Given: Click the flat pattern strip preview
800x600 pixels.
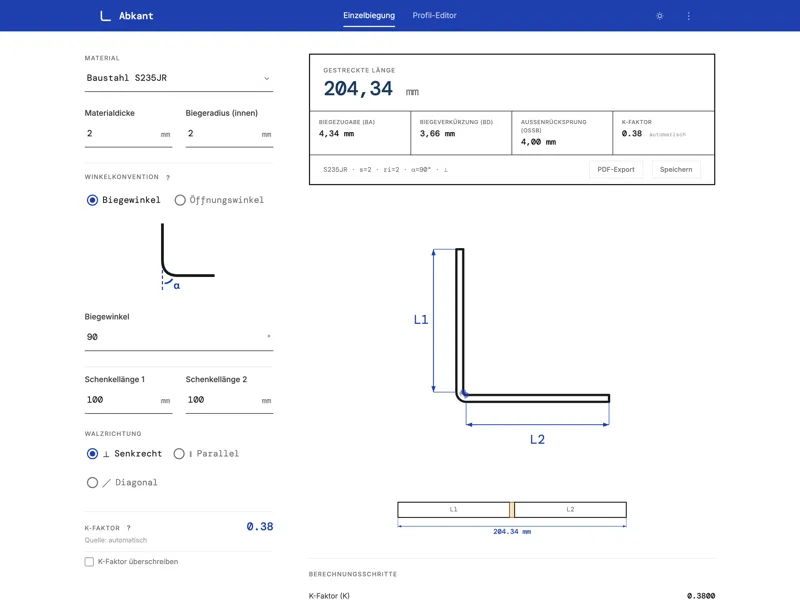Looking at the screenshot, I should 512,510.
